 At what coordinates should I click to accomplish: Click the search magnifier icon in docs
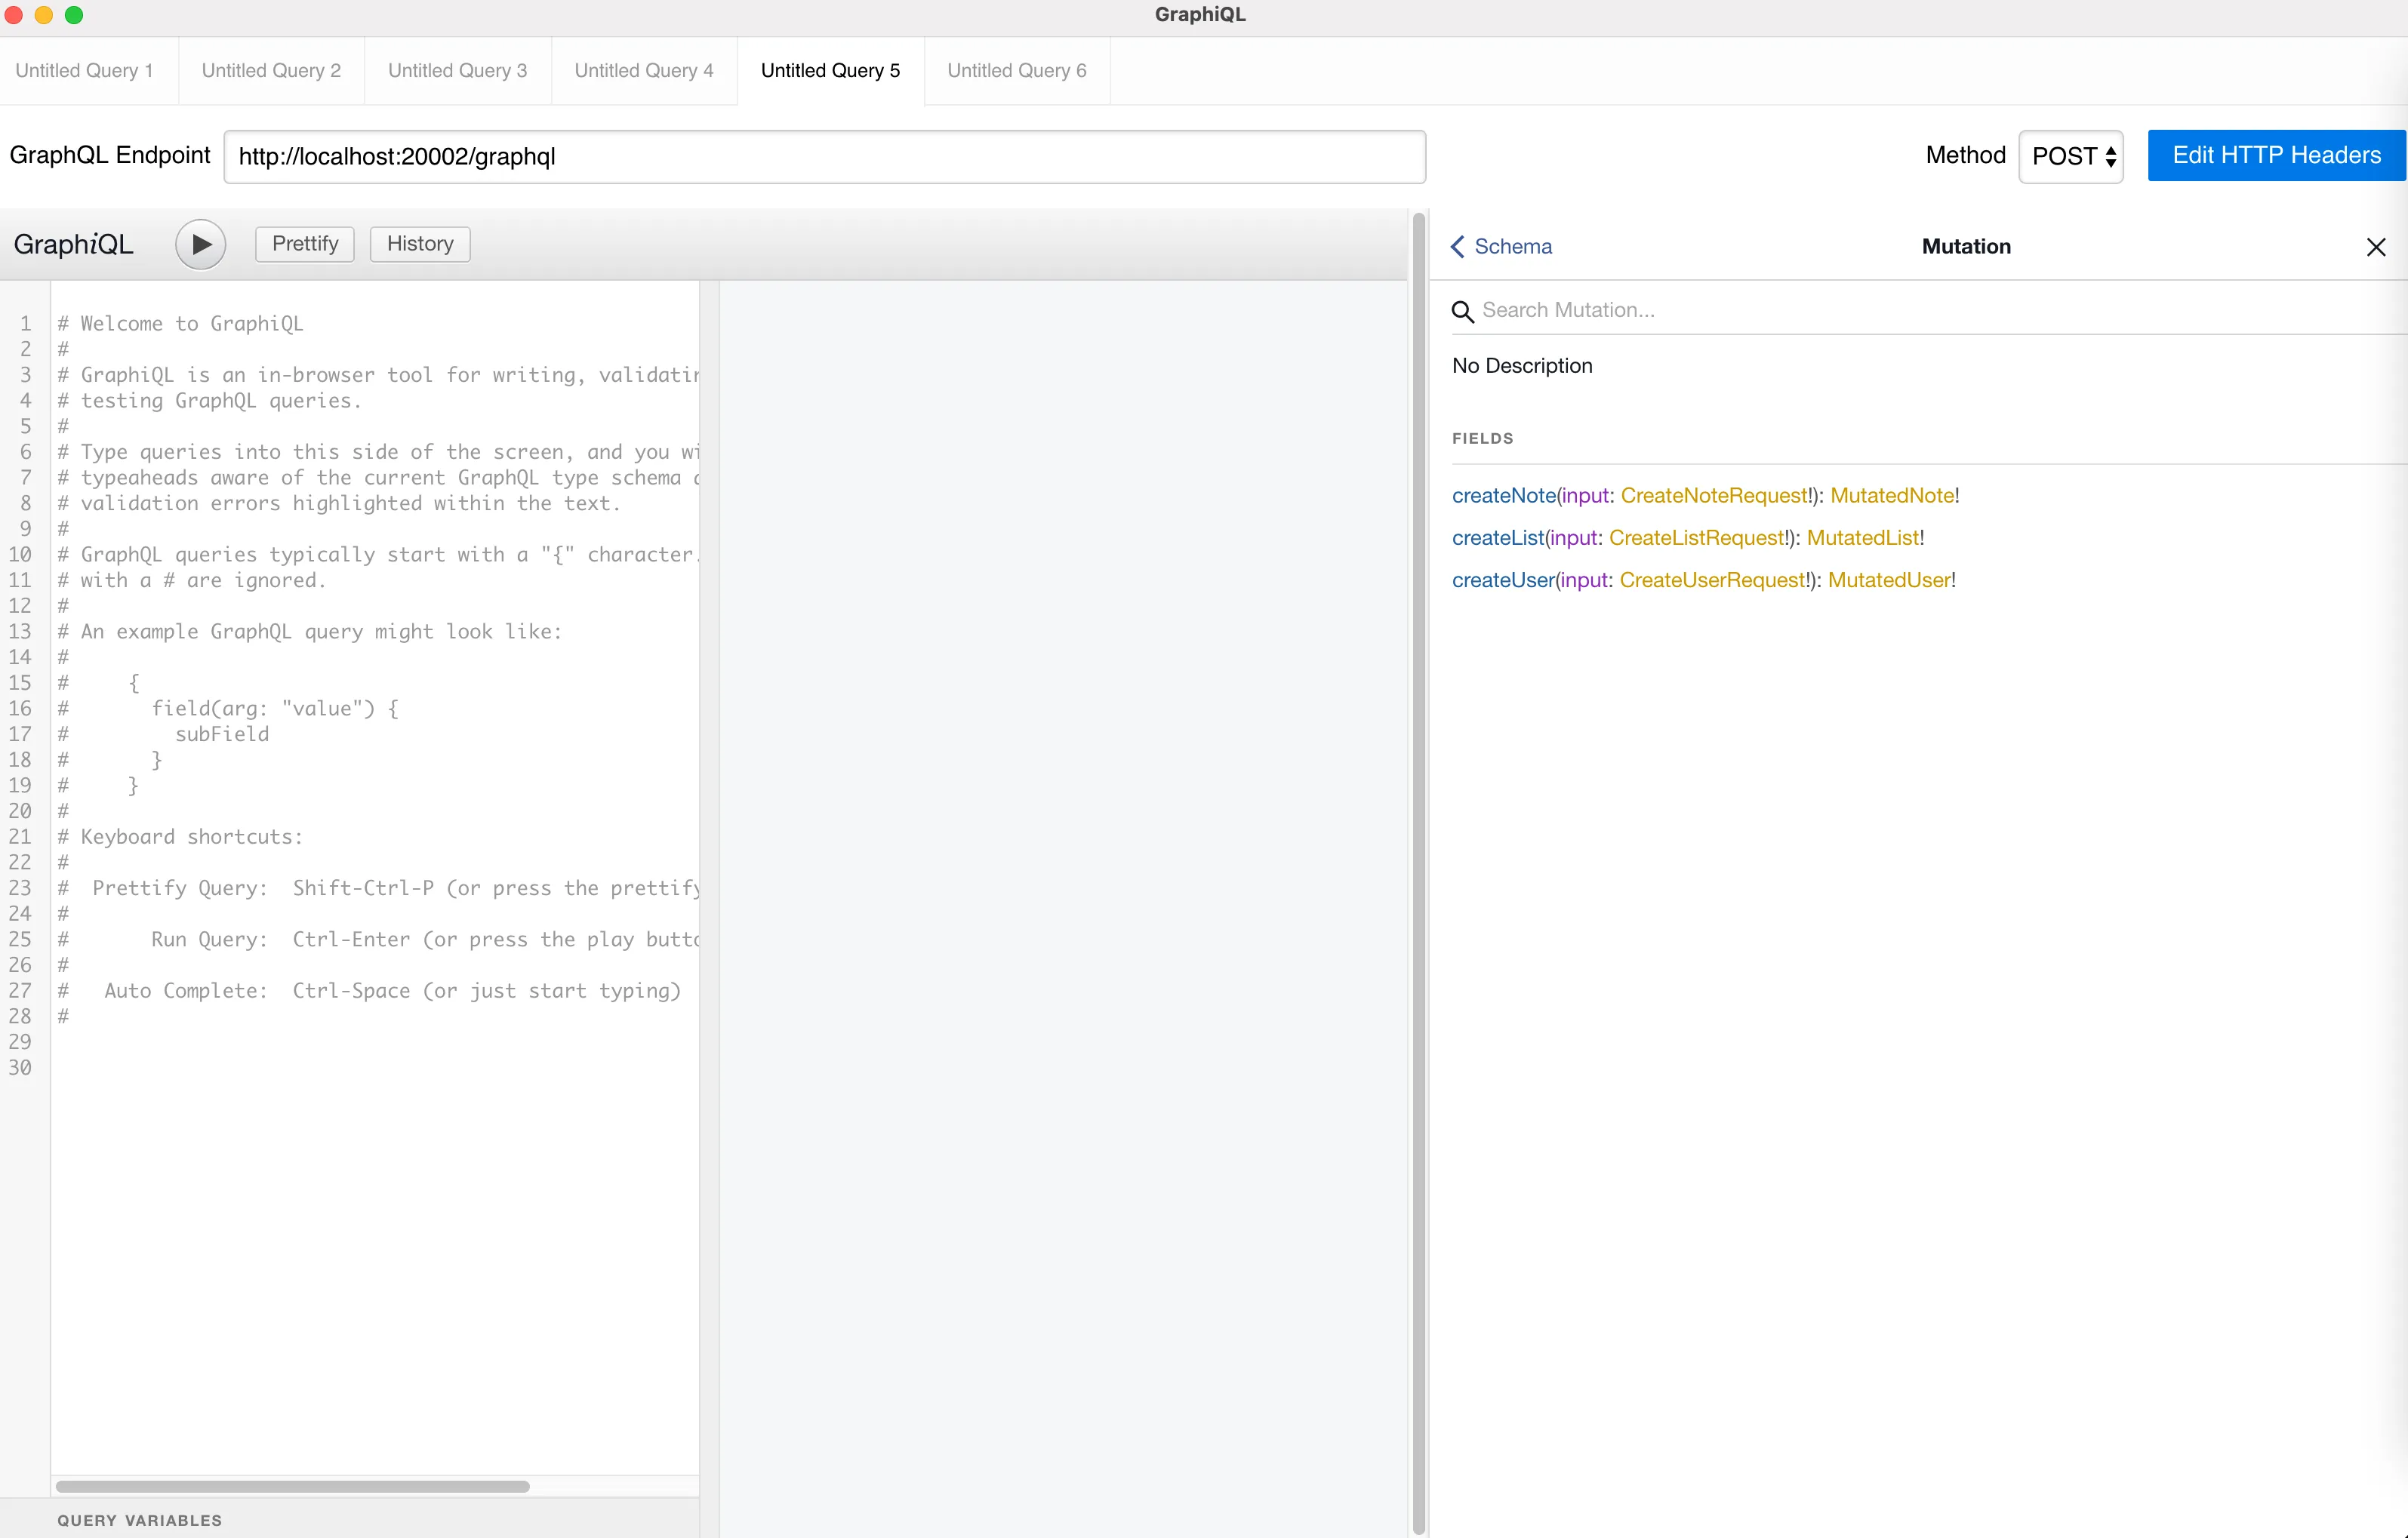(x=1462, y=311)
